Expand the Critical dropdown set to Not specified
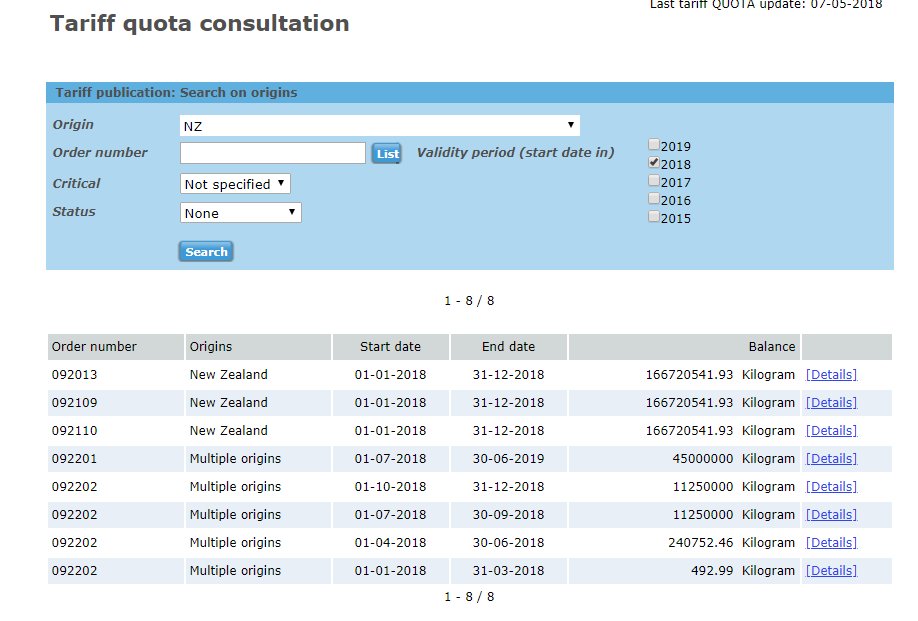Viewport: 918px width, 621px height. 235,184
